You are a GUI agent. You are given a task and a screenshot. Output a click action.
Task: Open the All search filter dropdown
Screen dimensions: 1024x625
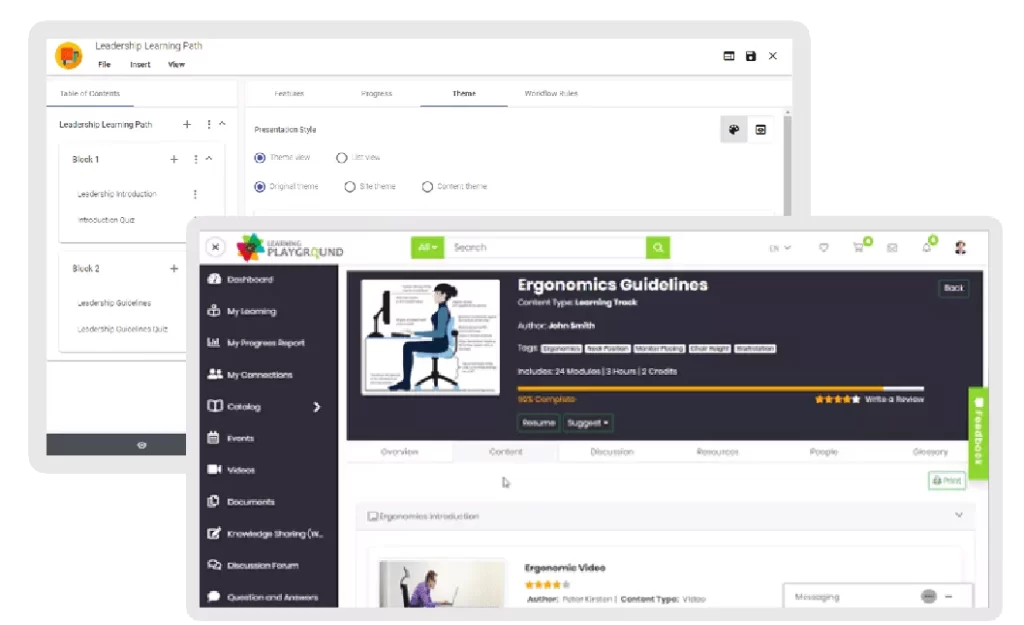tap(427, 248)
